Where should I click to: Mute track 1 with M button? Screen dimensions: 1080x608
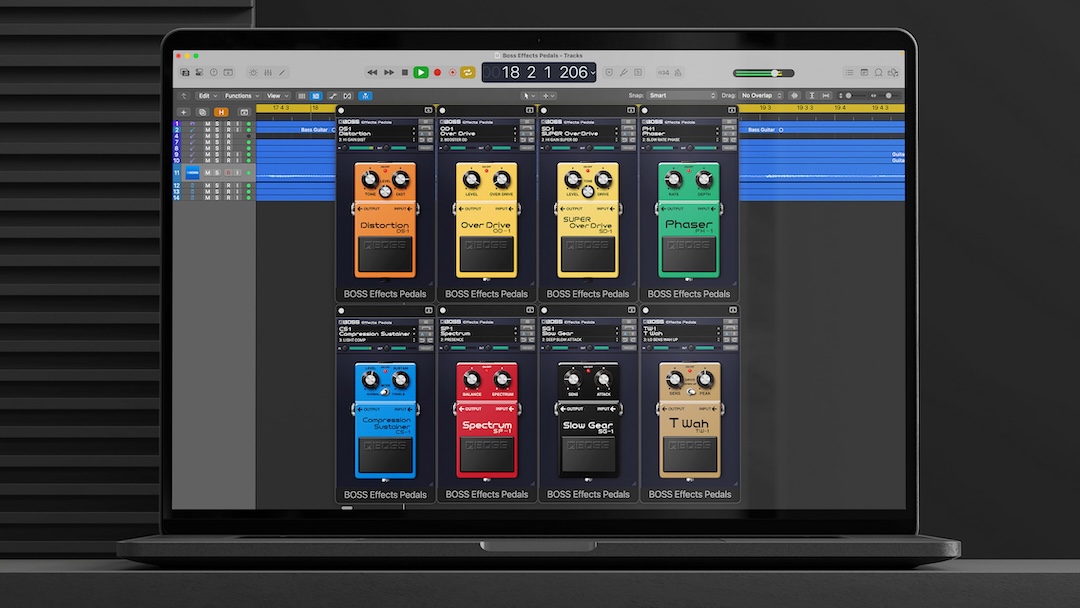coord(207,124)
